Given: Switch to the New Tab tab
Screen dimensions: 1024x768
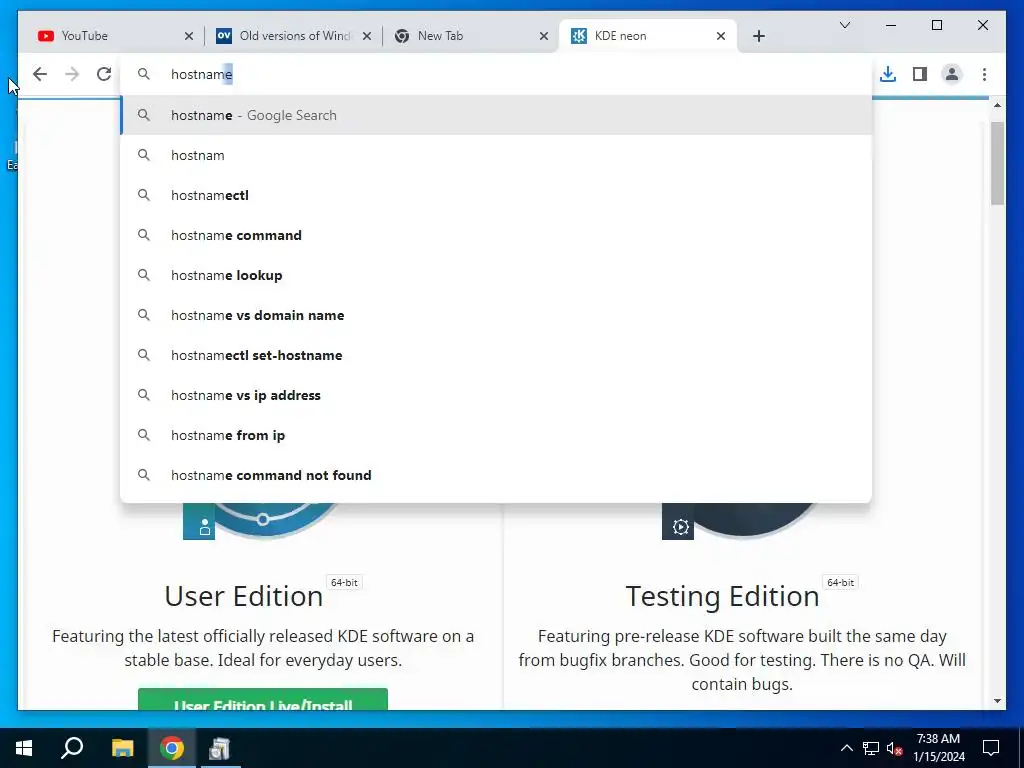Looking at the screenshot, I should pyautogui.click(x=470, y=36).
